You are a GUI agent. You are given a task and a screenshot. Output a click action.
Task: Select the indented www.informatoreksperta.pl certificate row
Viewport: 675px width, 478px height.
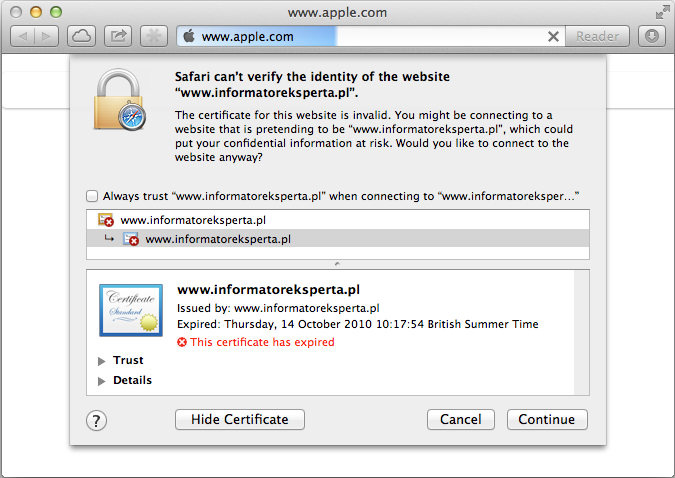pyautogui.click(x=338, y=239)
